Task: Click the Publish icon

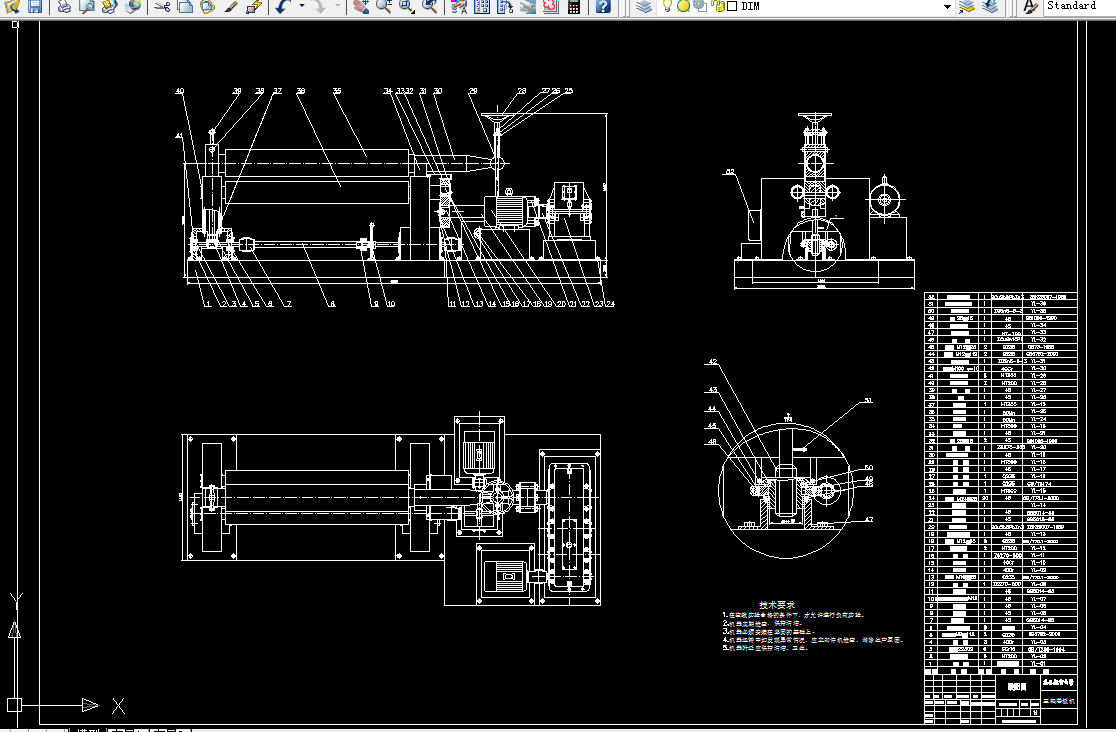Action: (x=110, y=6)
